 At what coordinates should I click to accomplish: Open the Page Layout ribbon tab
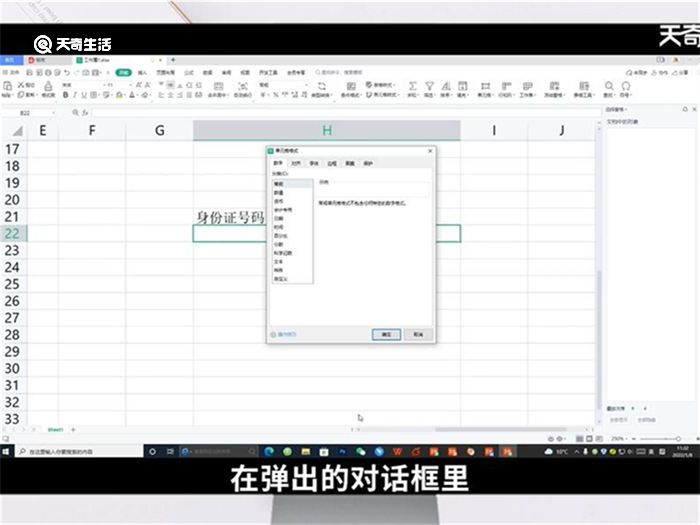click(165, 72)
